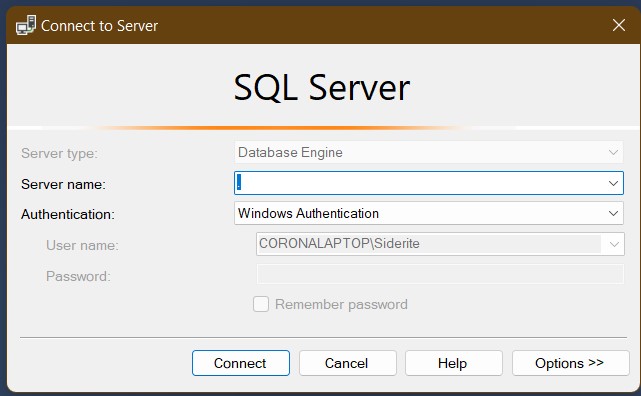
Task: Open the Authentication dropdown arrow
Action: coord(613,213)
